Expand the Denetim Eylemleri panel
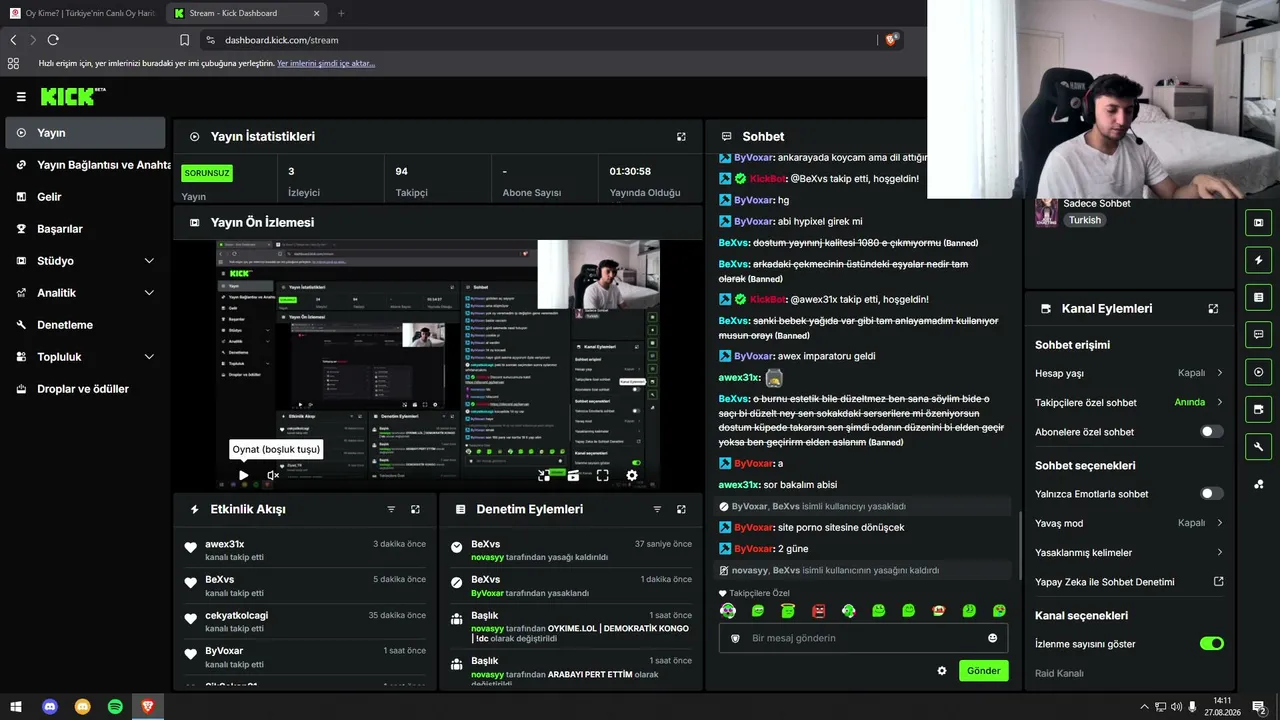This screenshot has width=1280, height=720. tap(681, 509)
